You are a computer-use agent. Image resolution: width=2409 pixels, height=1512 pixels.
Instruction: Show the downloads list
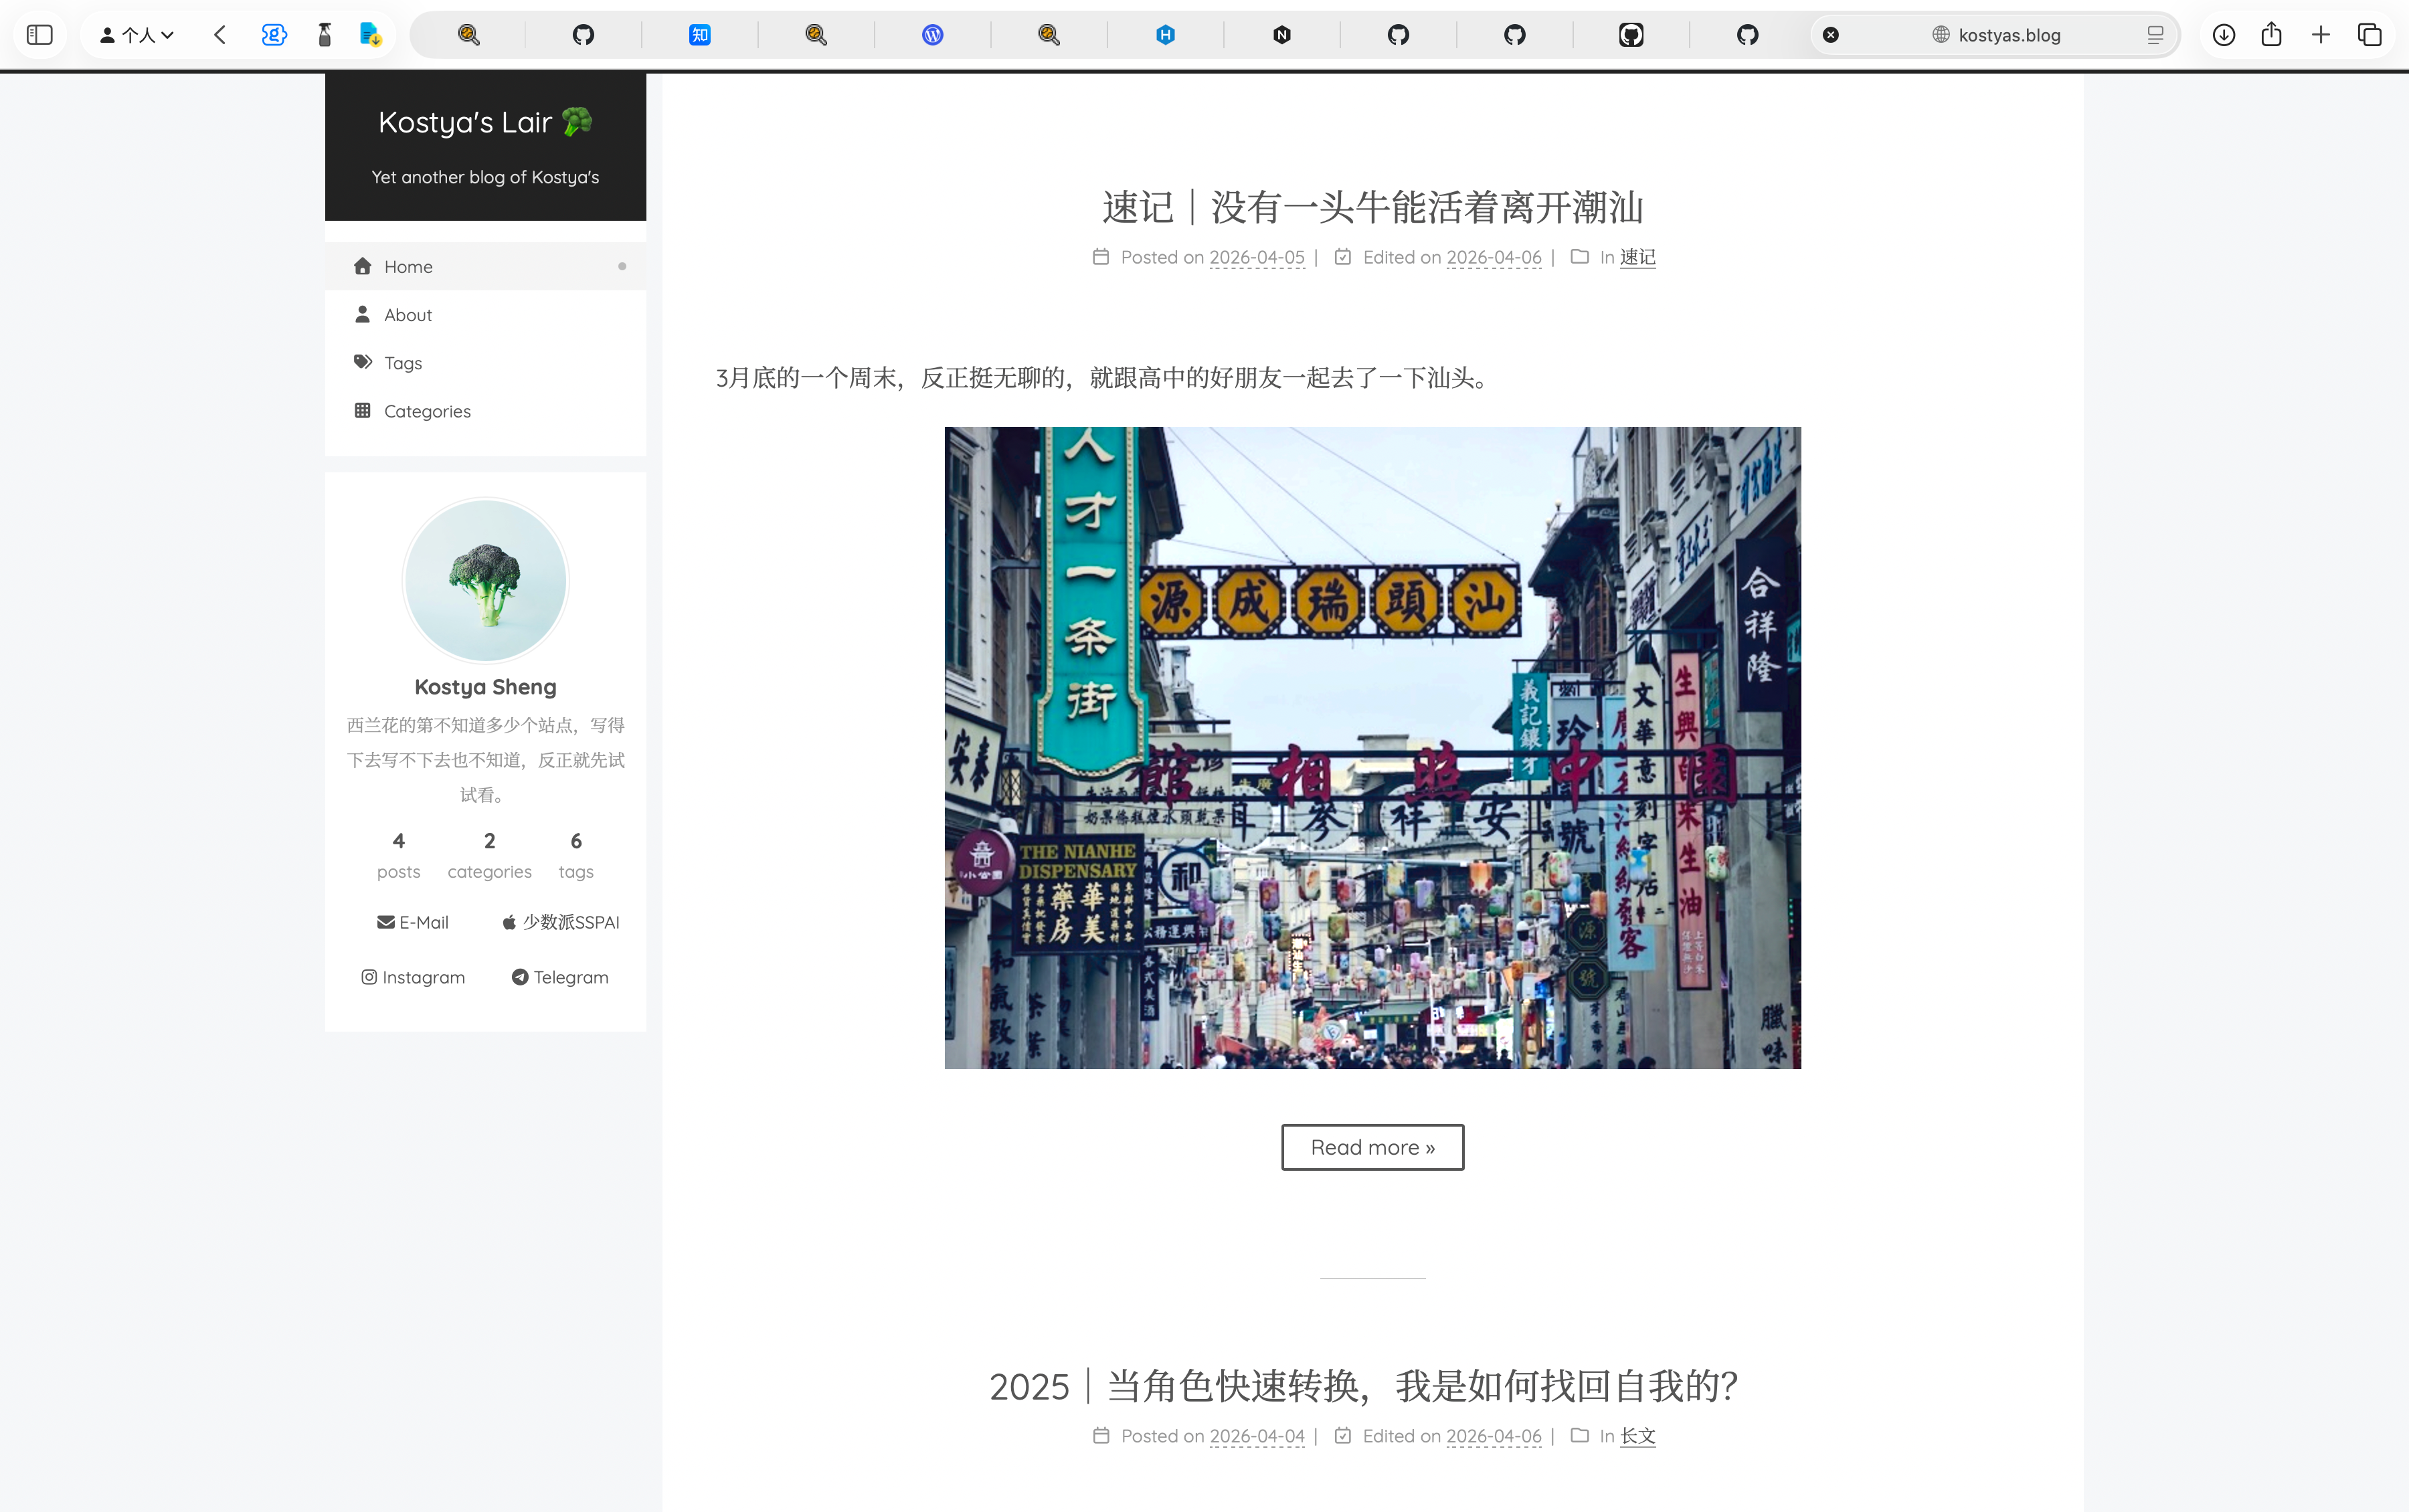point(2223,35)
